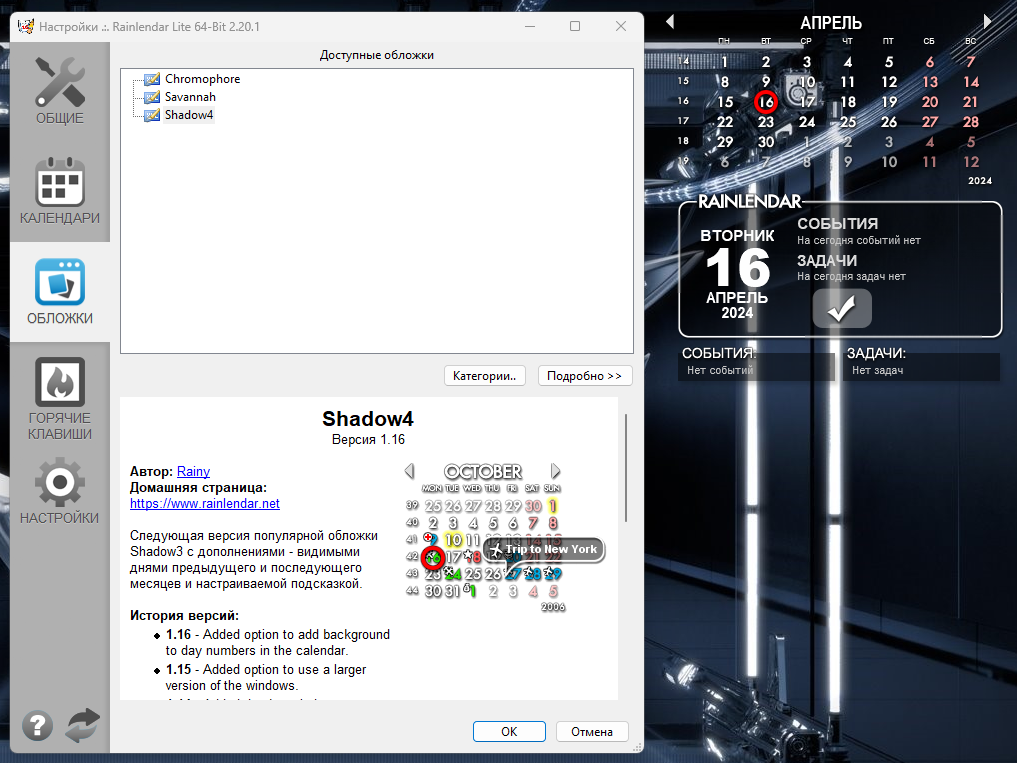Click the Savannah skin icon

152,97
